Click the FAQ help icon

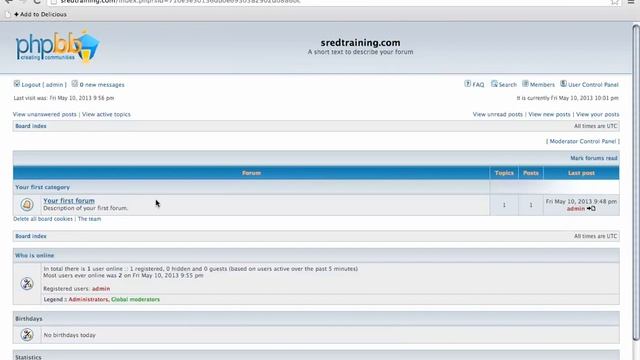click(467, 84)
